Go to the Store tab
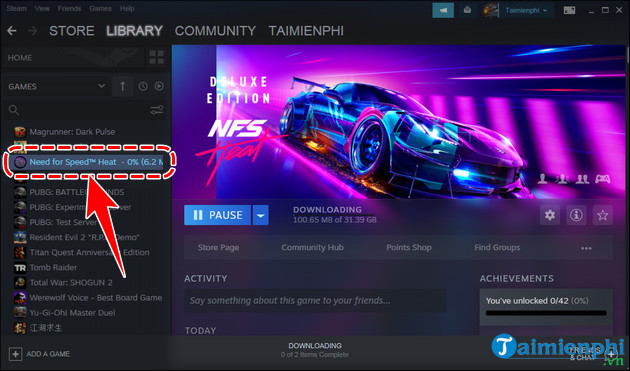The height and width of the screenshot is (371, 630). [72, 31]
